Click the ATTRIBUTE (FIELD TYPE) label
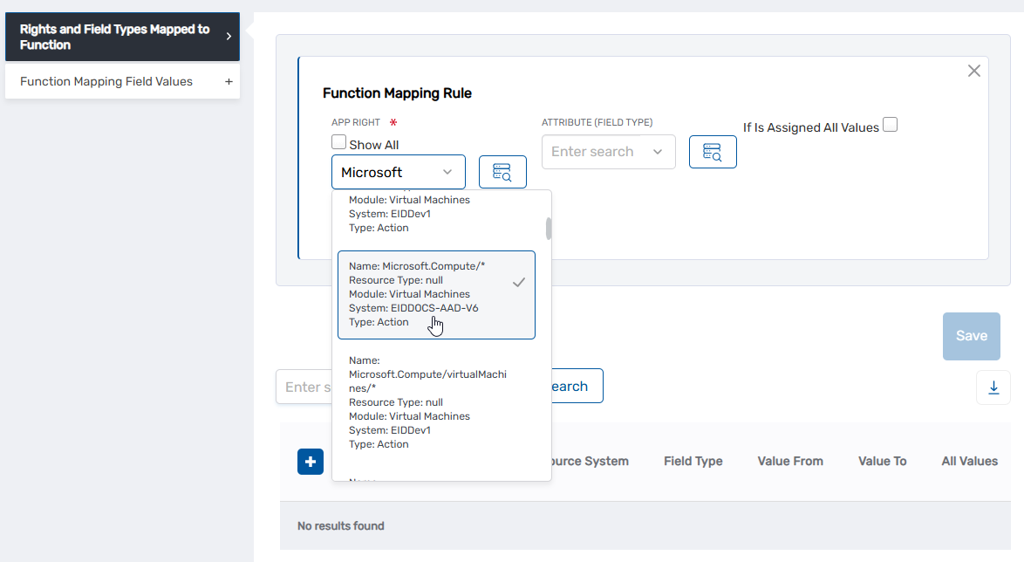Image resolution: width=1024 pixels, height=562 pixels. click(597, 123)
